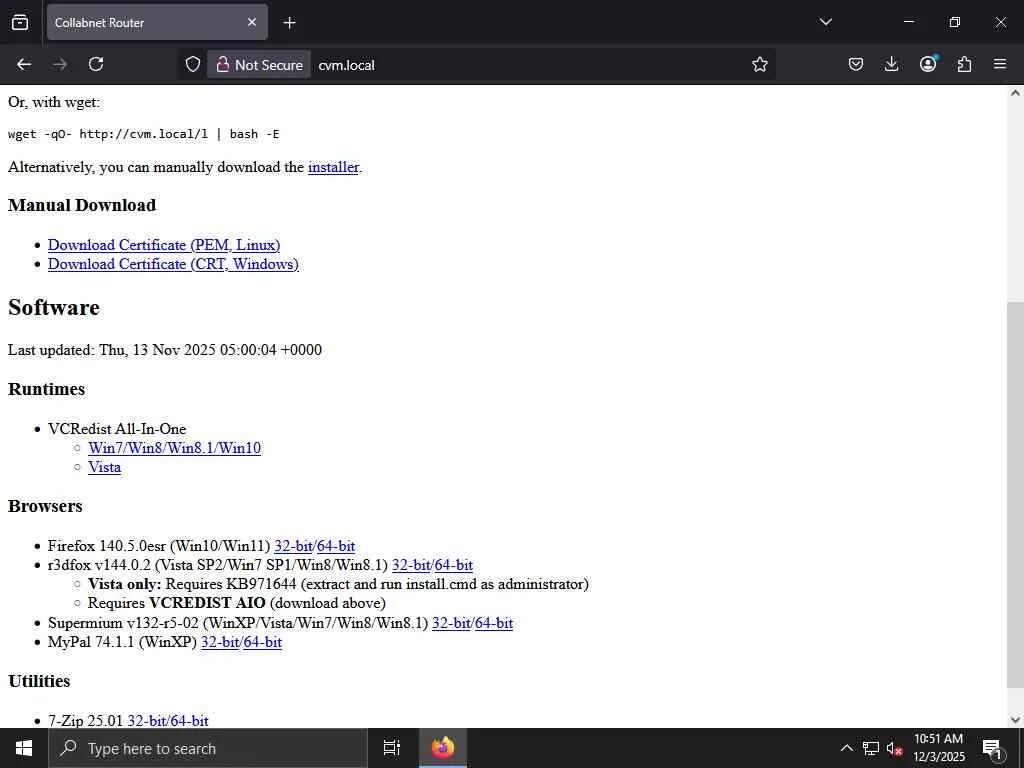Bookmark this page with the star icon
Image resolution: width=1024 pixels, height=768 pixels.
pos(759,64)
